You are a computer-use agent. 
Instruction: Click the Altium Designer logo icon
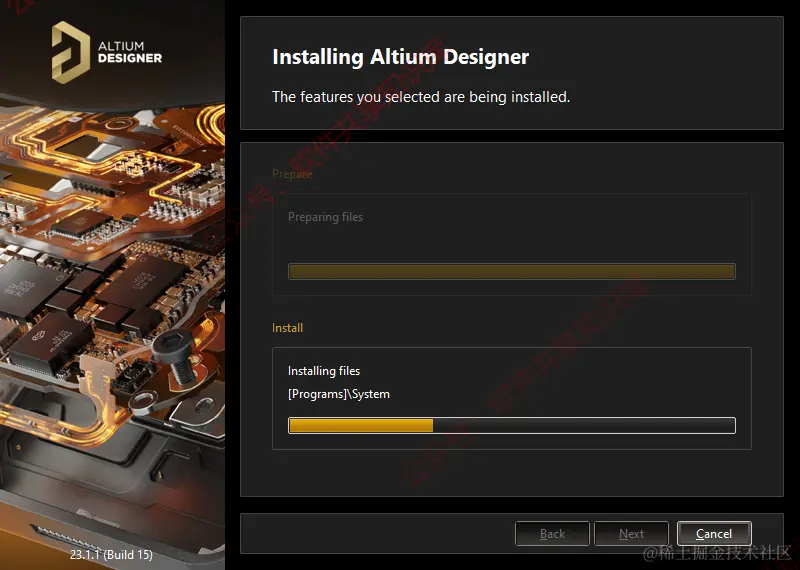pyautogui.click(x=71, y=52)
